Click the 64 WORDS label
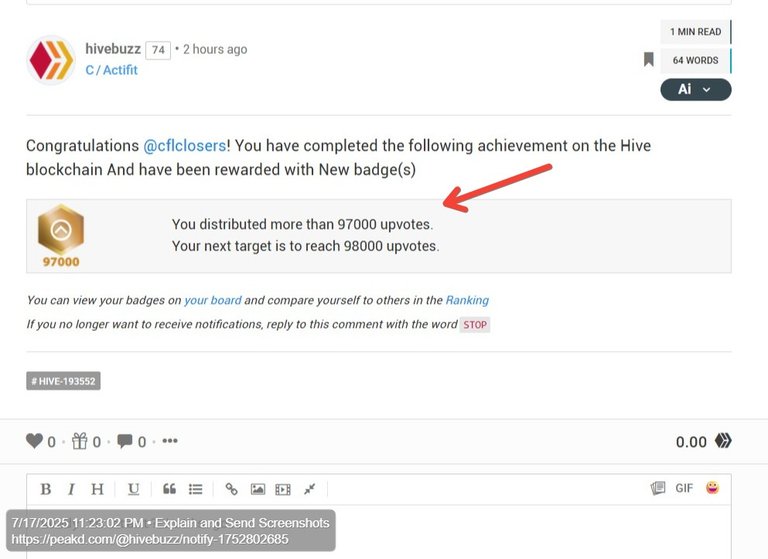Viewport: 768px width, 559px height. tap(696, 61)
